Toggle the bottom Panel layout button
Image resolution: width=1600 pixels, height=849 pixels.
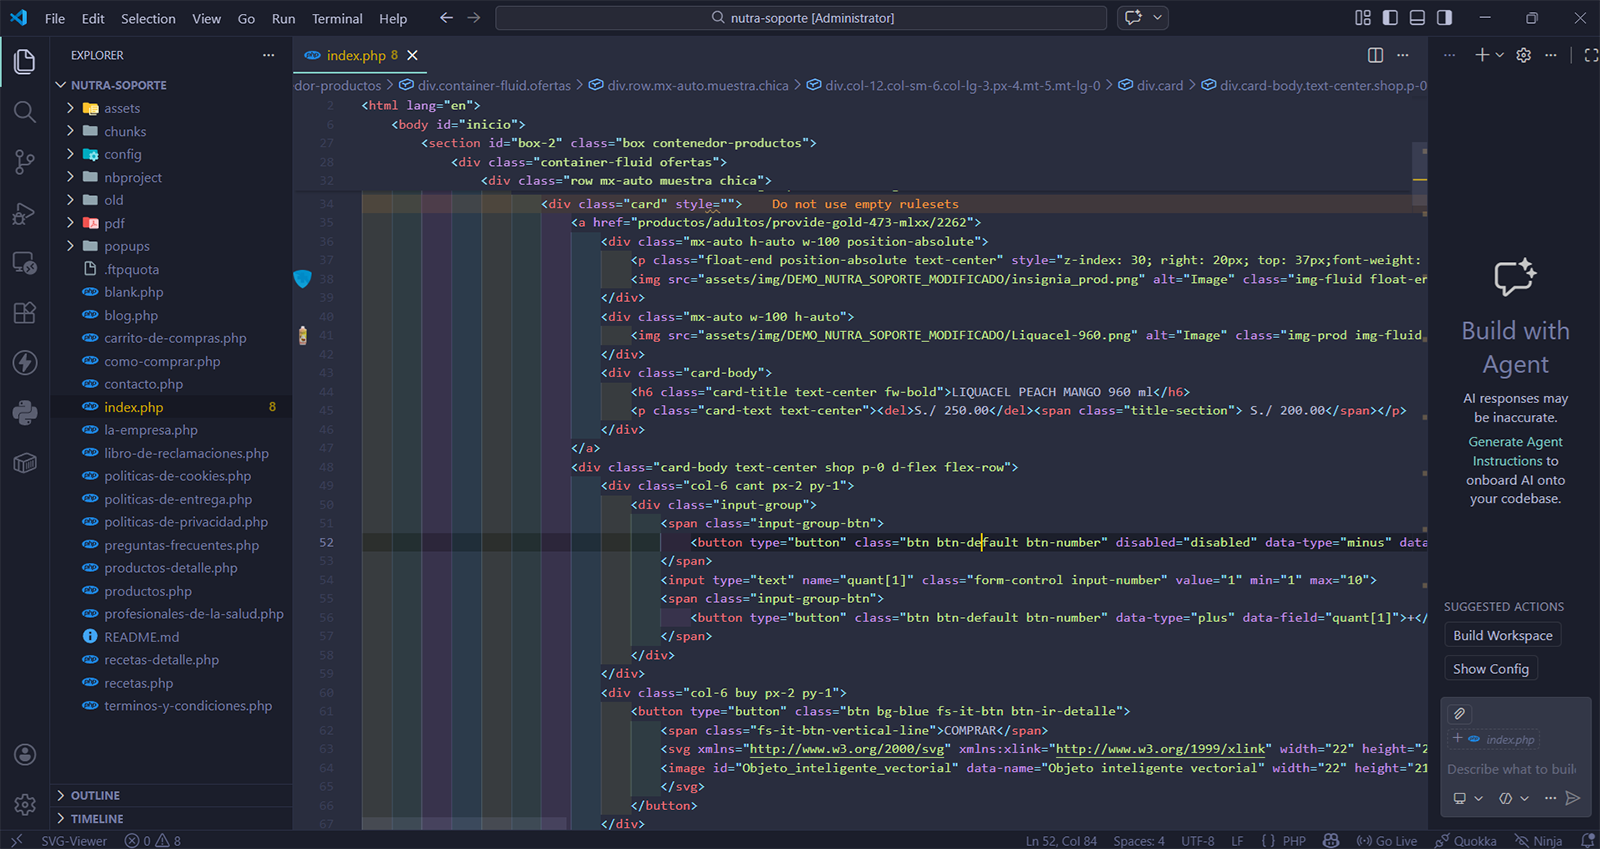coord(1417,18)
